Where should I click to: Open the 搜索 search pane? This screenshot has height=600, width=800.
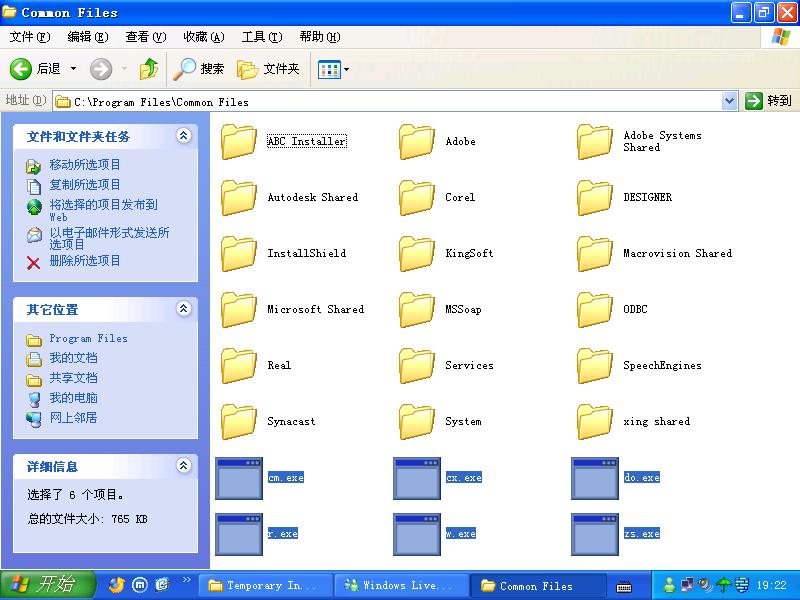coord(198,69)
